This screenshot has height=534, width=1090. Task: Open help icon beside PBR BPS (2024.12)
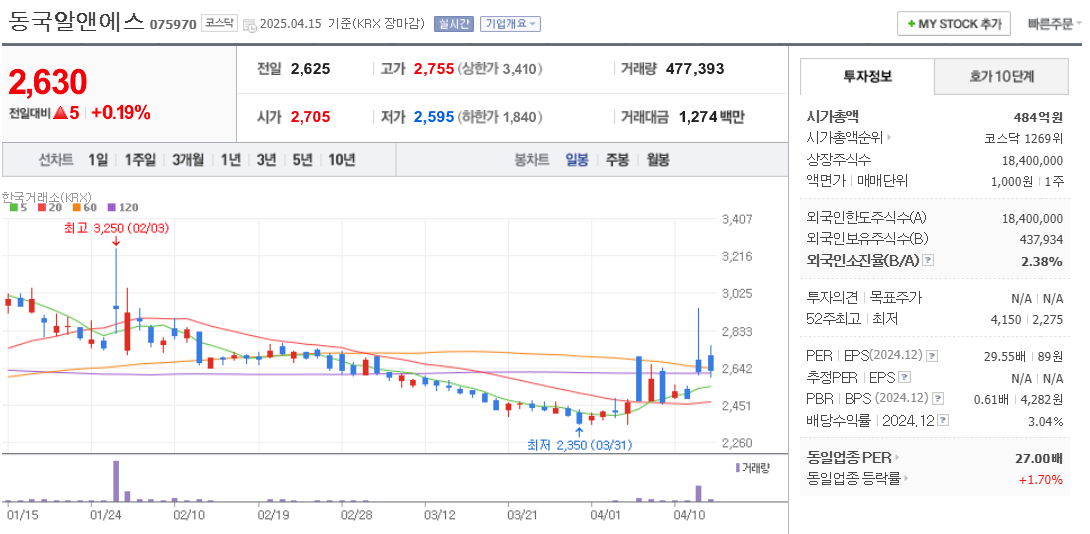938,399
